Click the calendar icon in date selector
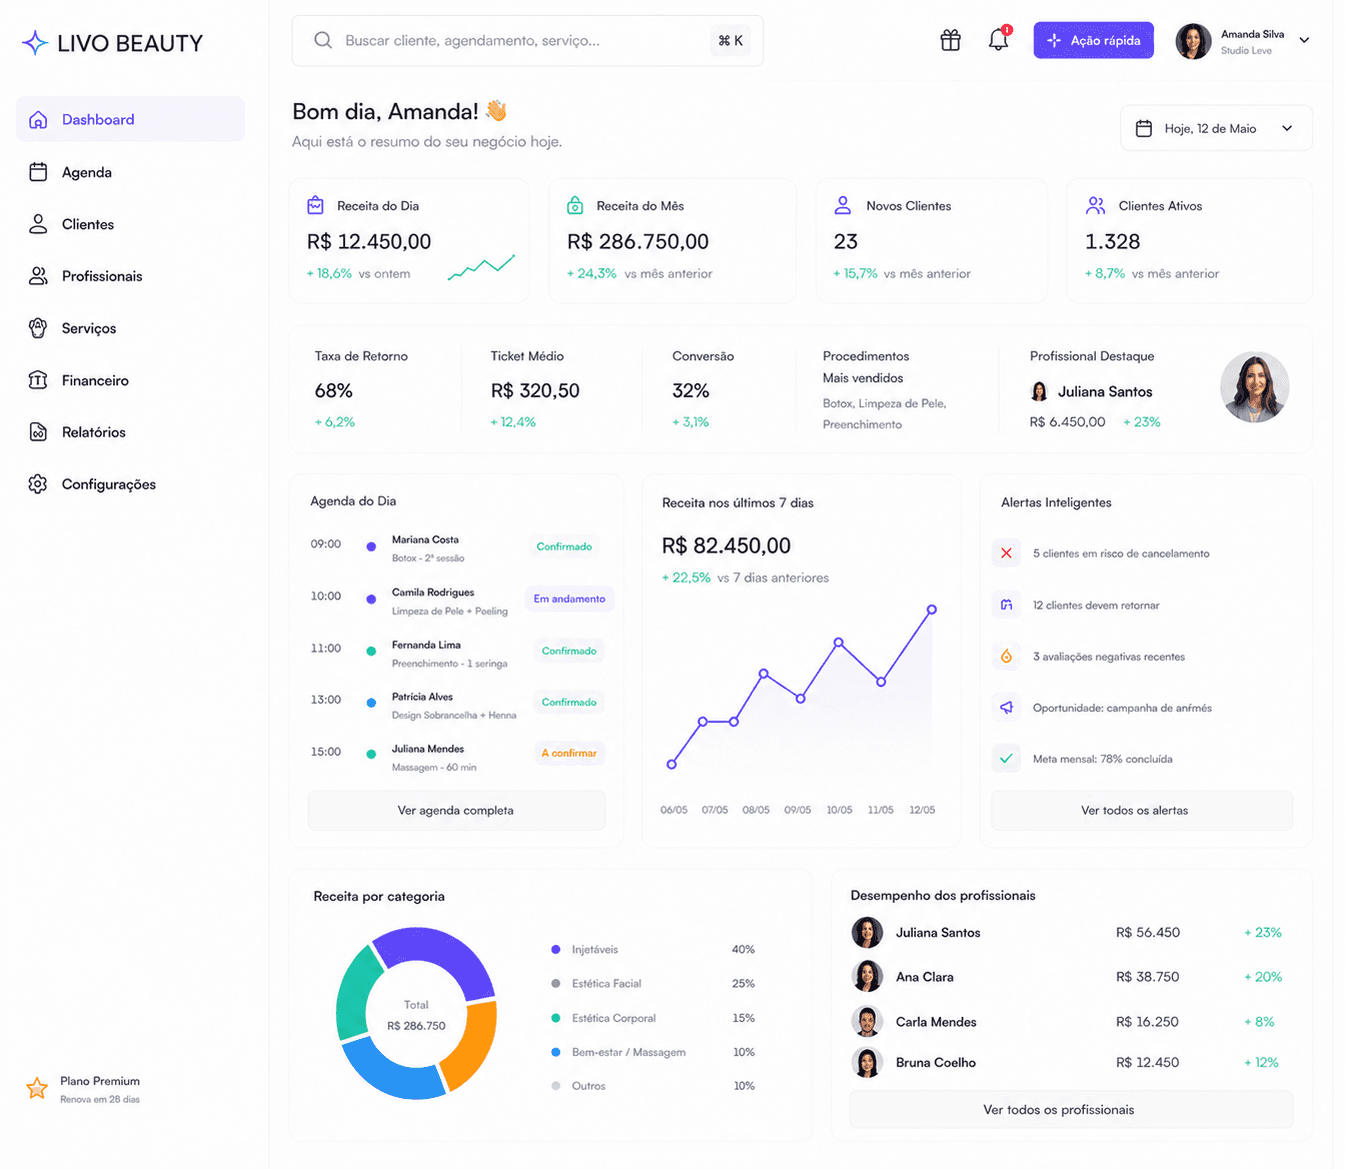This screenshot has width=1345, height=1169. tap(1144, 128)
